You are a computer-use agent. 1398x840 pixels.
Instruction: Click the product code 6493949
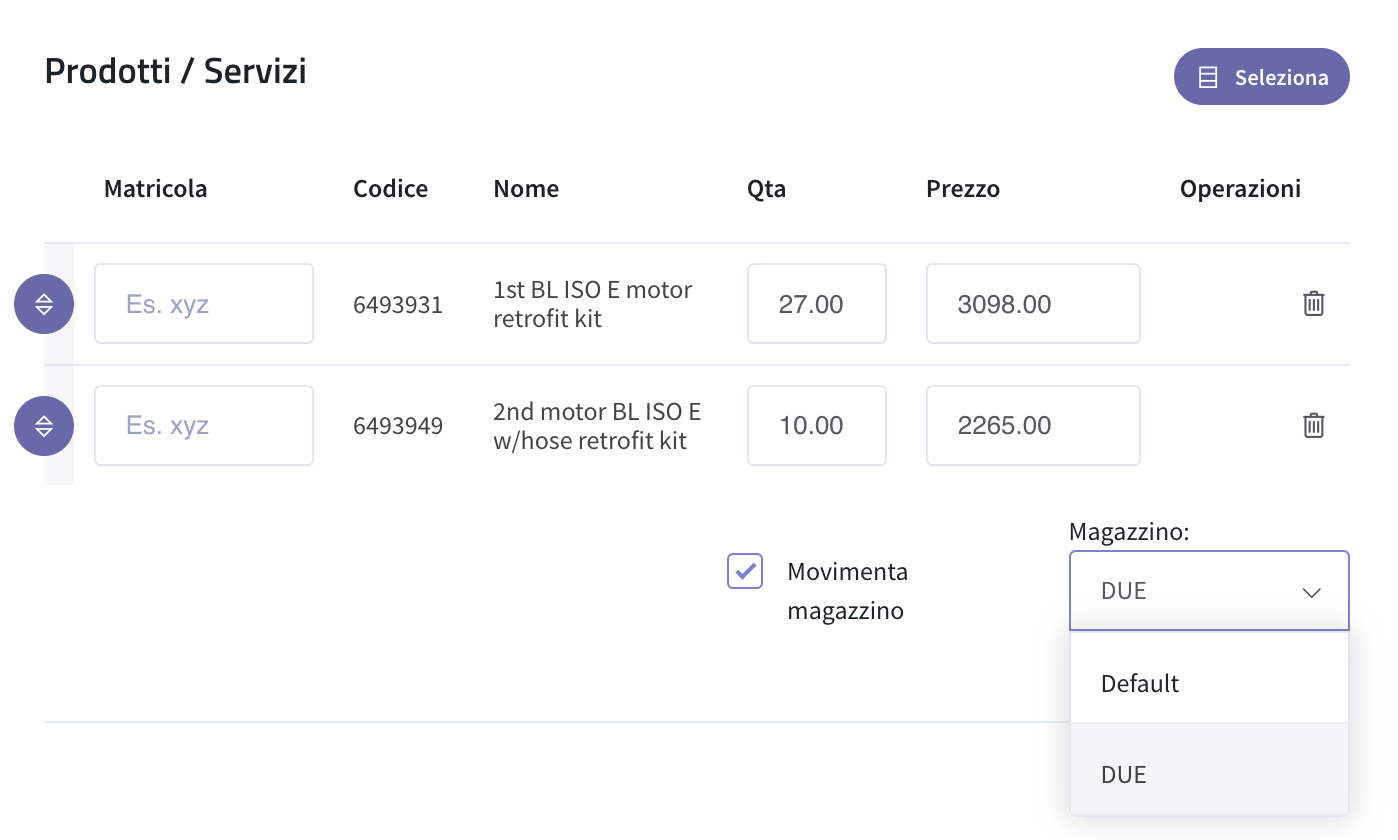398,426
